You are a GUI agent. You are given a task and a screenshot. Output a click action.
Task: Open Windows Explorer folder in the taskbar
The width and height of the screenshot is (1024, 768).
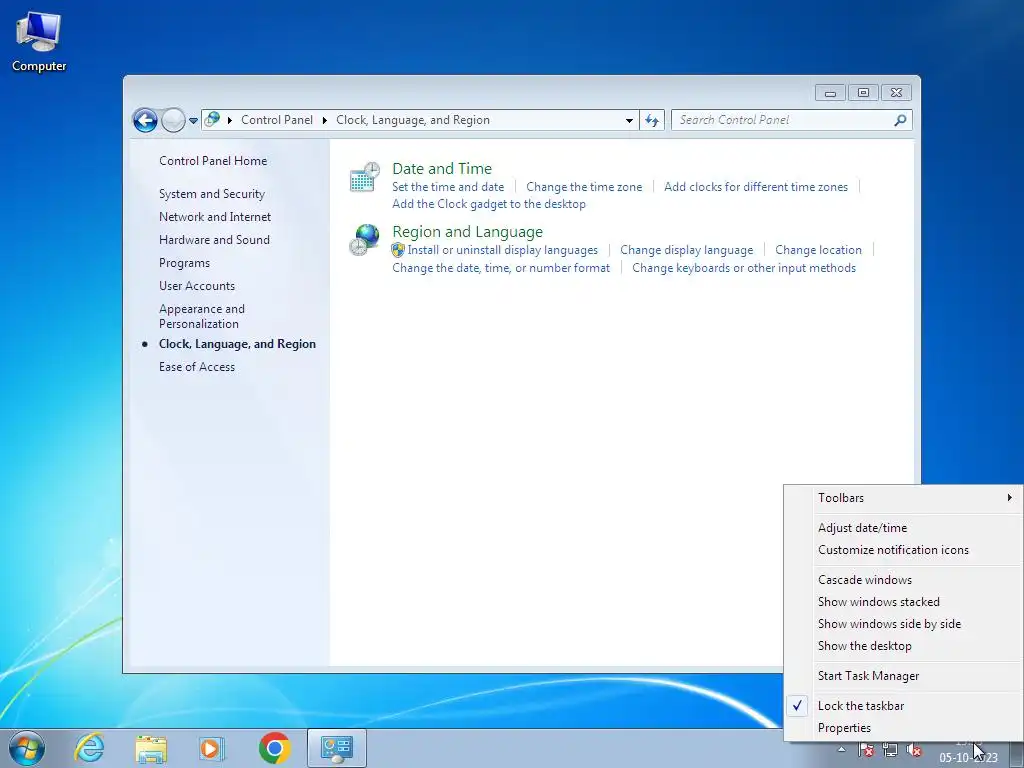coord(151,748)
